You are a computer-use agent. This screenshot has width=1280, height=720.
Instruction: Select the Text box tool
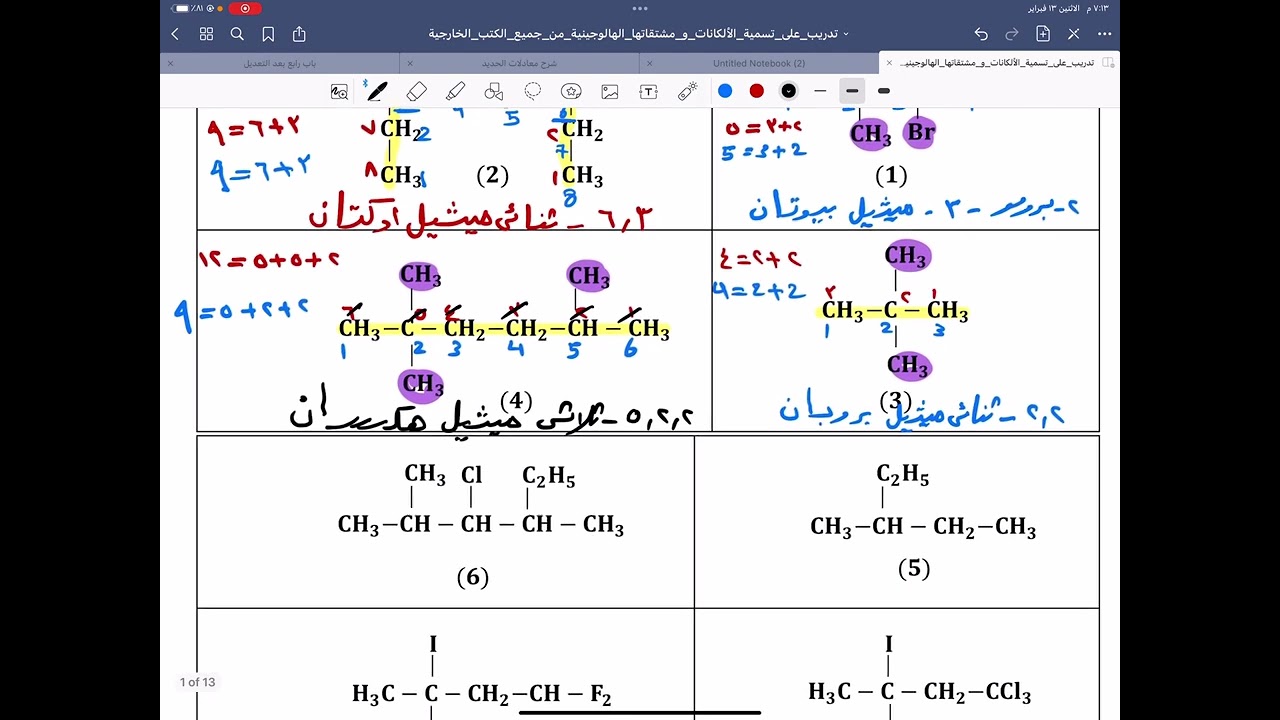click(648, 91)
